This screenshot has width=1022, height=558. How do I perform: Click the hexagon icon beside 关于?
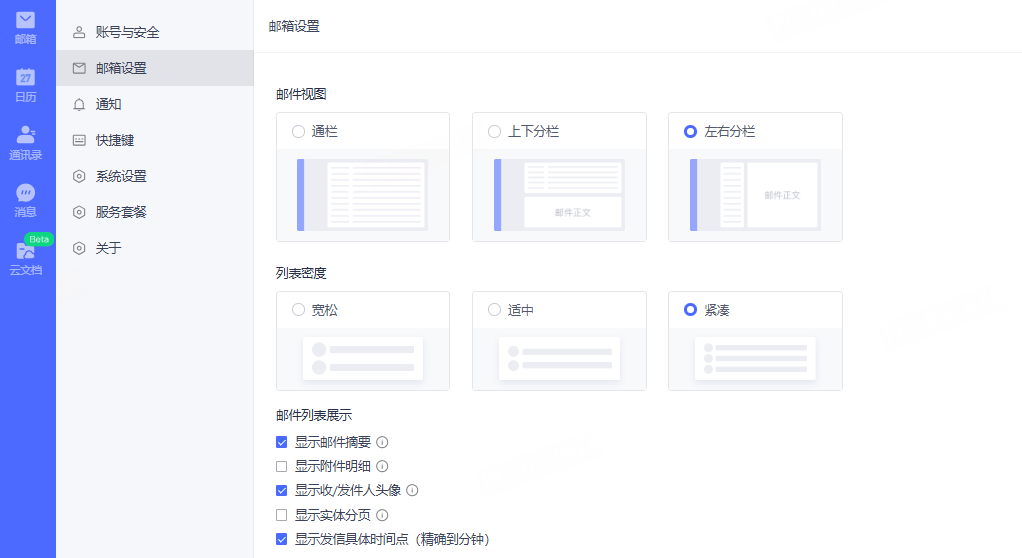79,248
